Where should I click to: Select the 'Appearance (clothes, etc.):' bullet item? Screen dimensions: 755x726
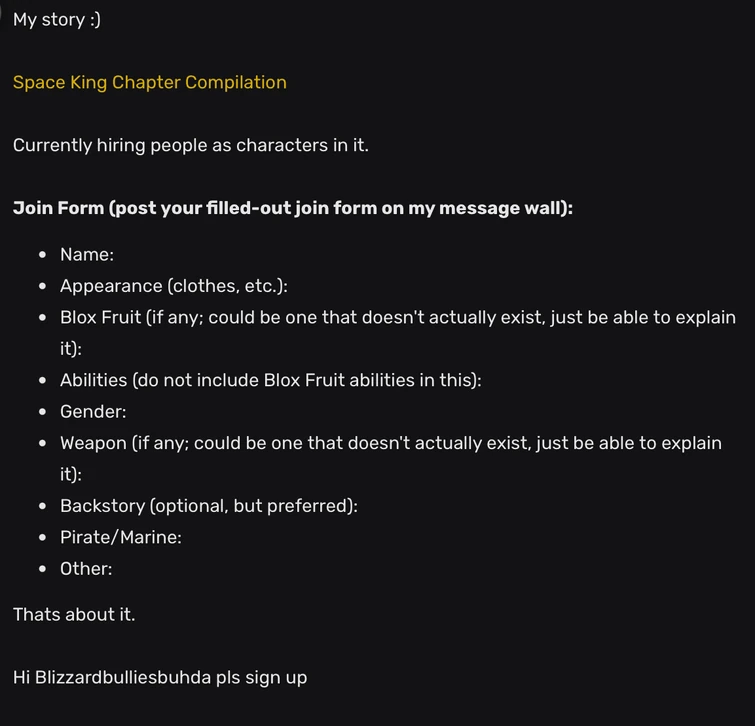174,286
